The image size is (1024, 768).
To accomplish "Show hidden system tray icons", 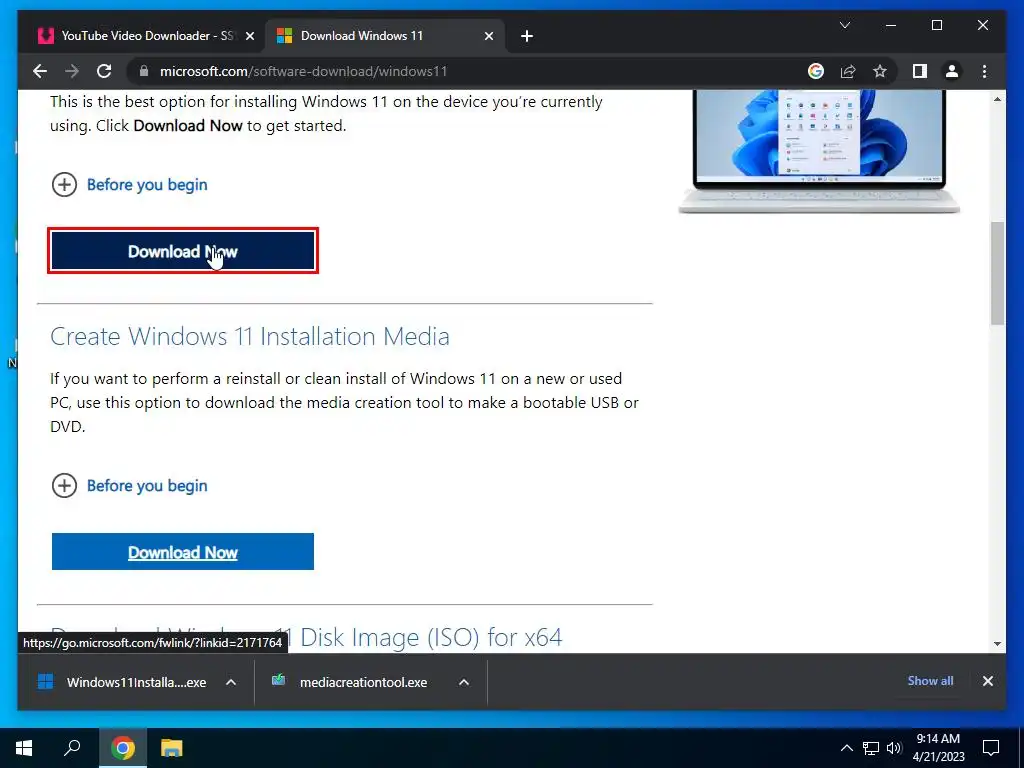I will (x=846, y=748).
